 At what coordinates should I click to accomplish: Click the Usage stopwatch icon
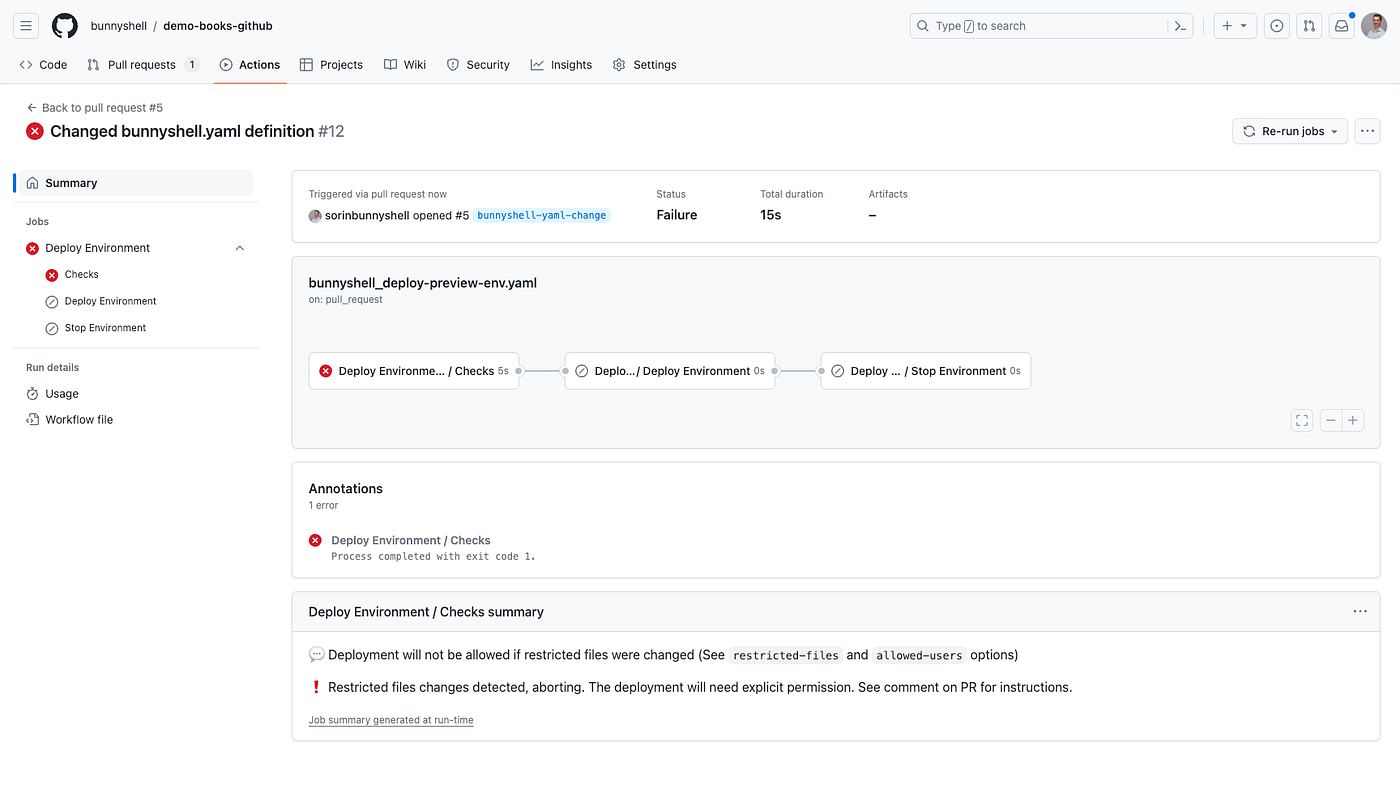pos(32,394)
